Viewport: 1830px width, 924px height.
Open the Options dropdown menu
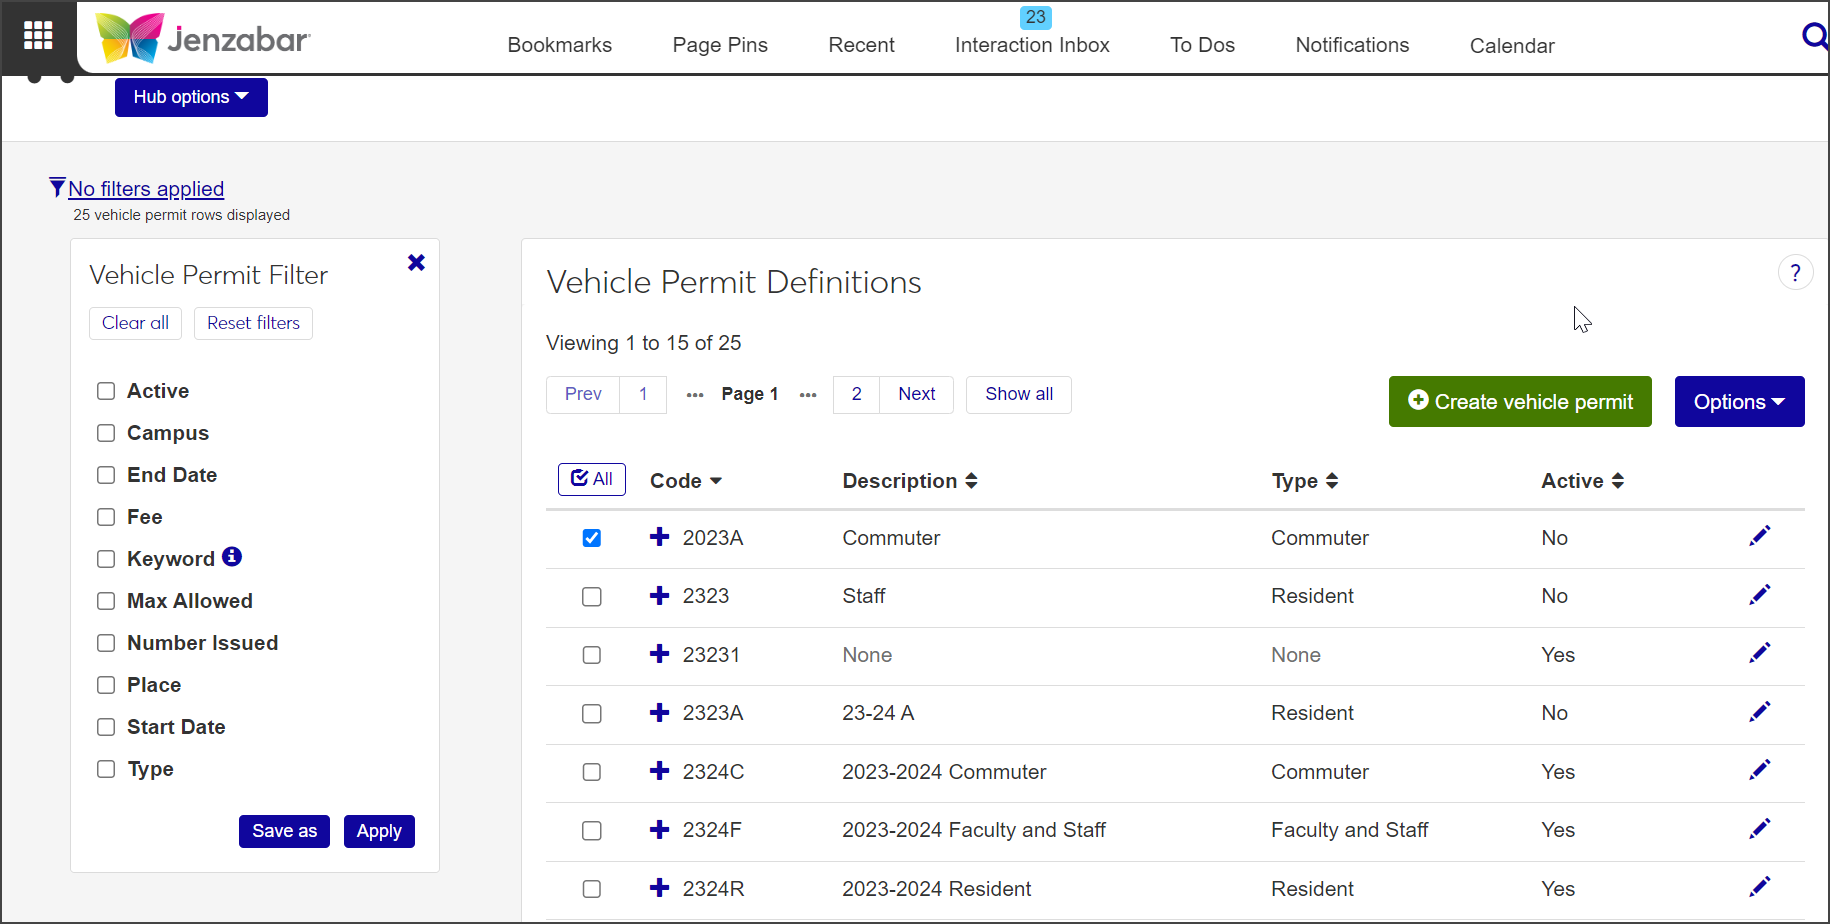1739,402
